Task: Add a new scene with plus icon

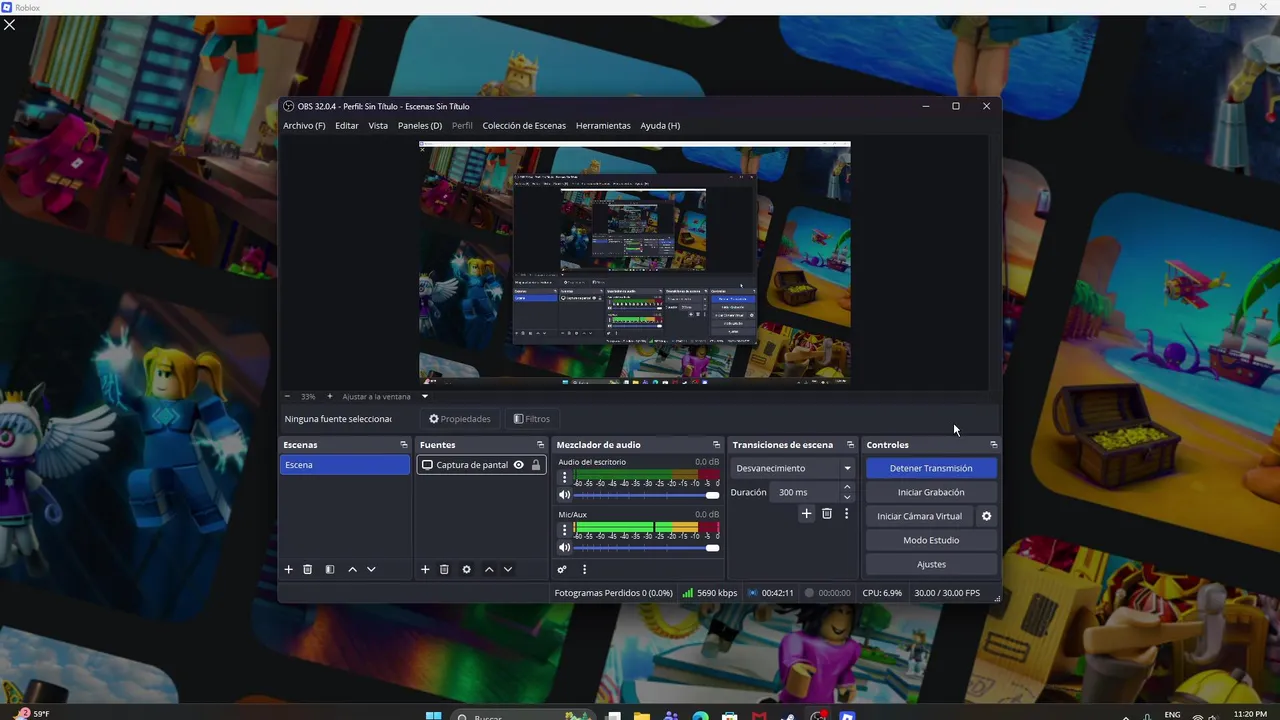Action: coord(289,569)
